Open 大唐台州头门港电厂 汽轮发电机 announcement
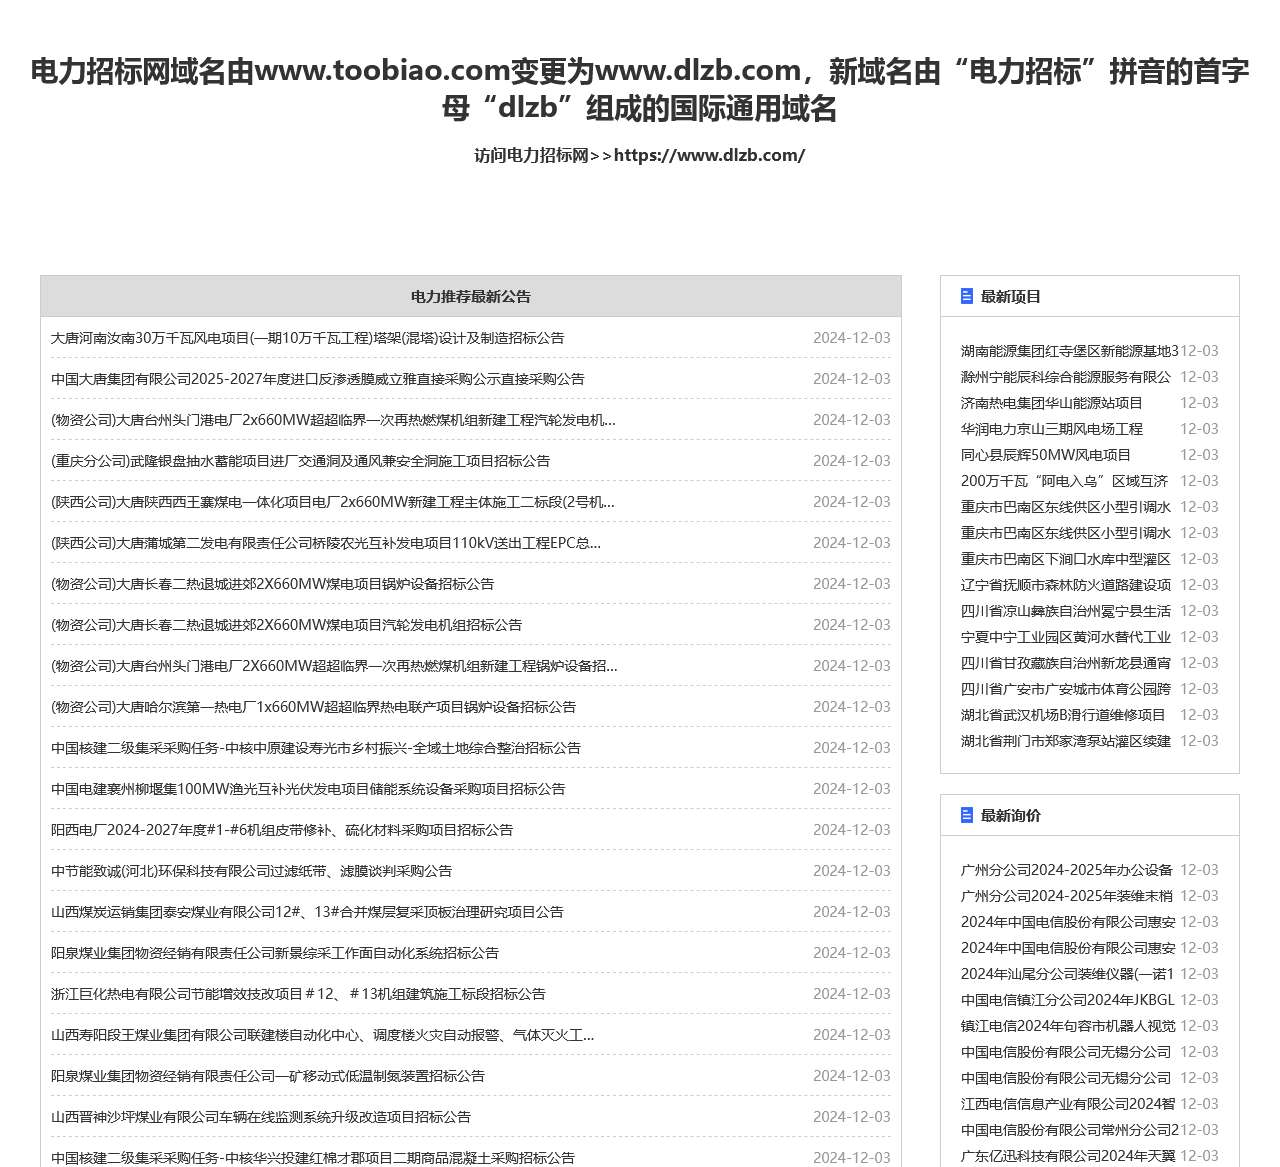The width and height of the screenshot is (1280, 1167). [x=333, y=420]
